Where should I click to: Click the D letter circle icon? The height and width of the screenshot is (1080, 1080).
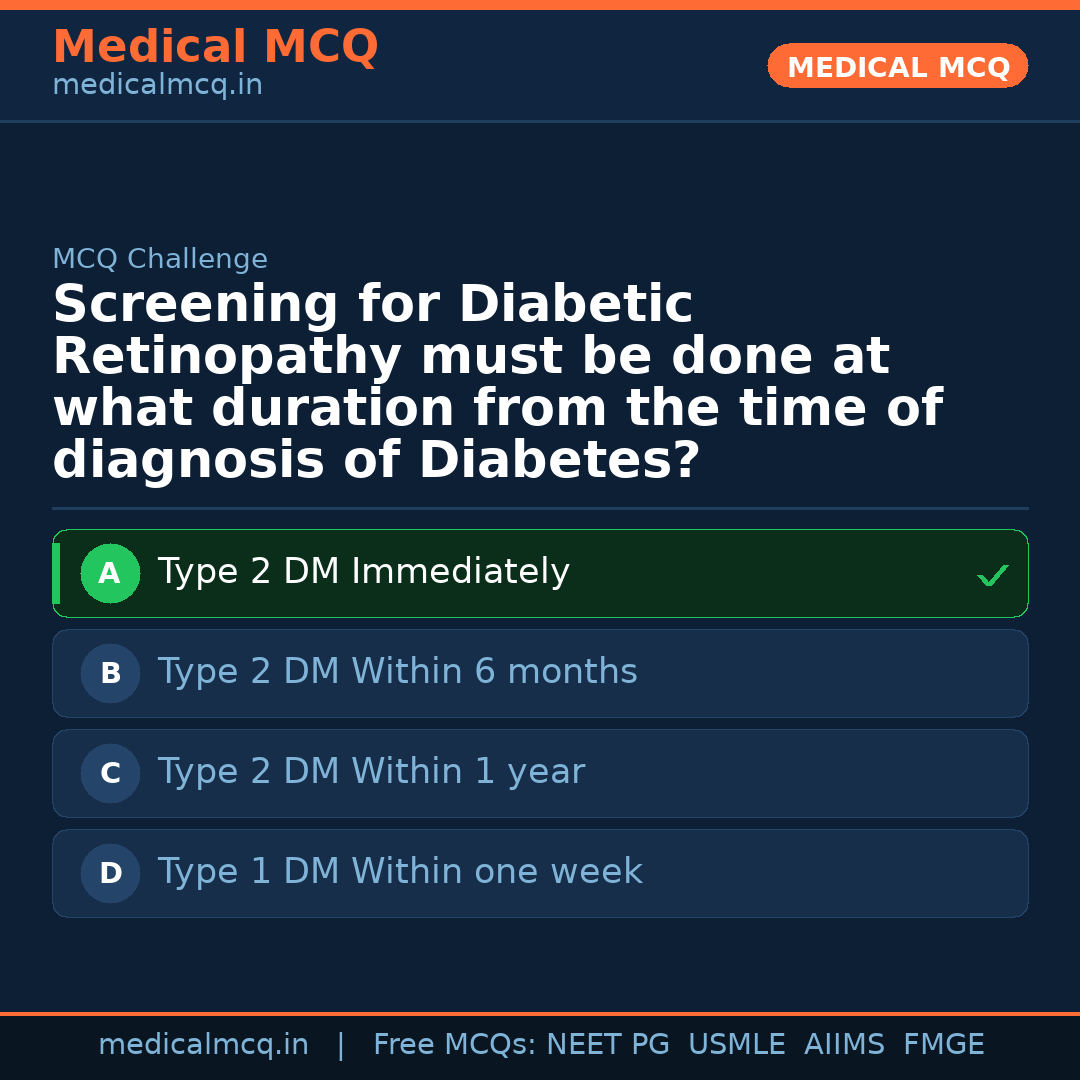coord(110,874)
